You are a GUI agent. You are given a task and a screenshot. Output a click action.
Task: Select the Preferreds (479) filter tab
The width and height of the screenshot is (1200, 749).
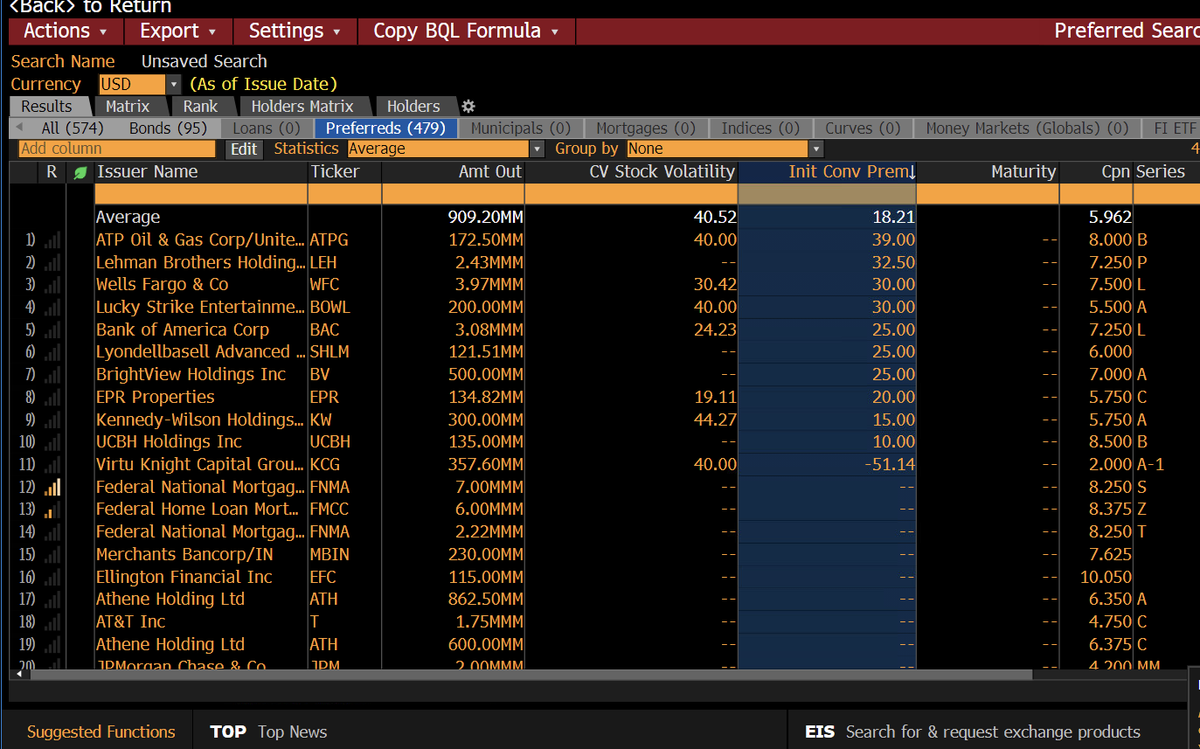point(386,128)
